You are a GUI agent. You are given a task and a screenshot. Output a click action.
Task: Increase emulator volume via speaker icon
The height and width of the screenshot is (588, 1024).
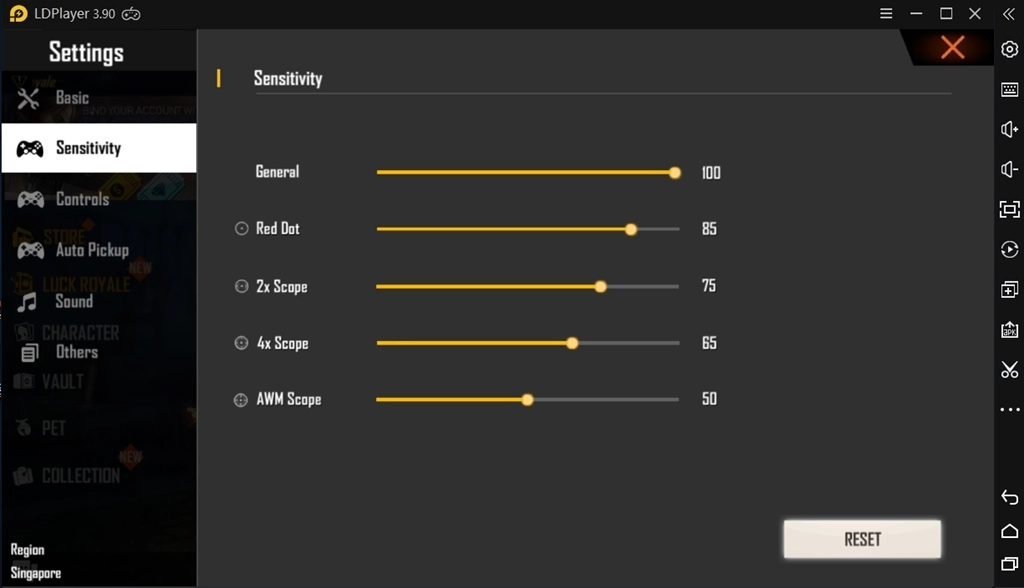pos(1009,129)
